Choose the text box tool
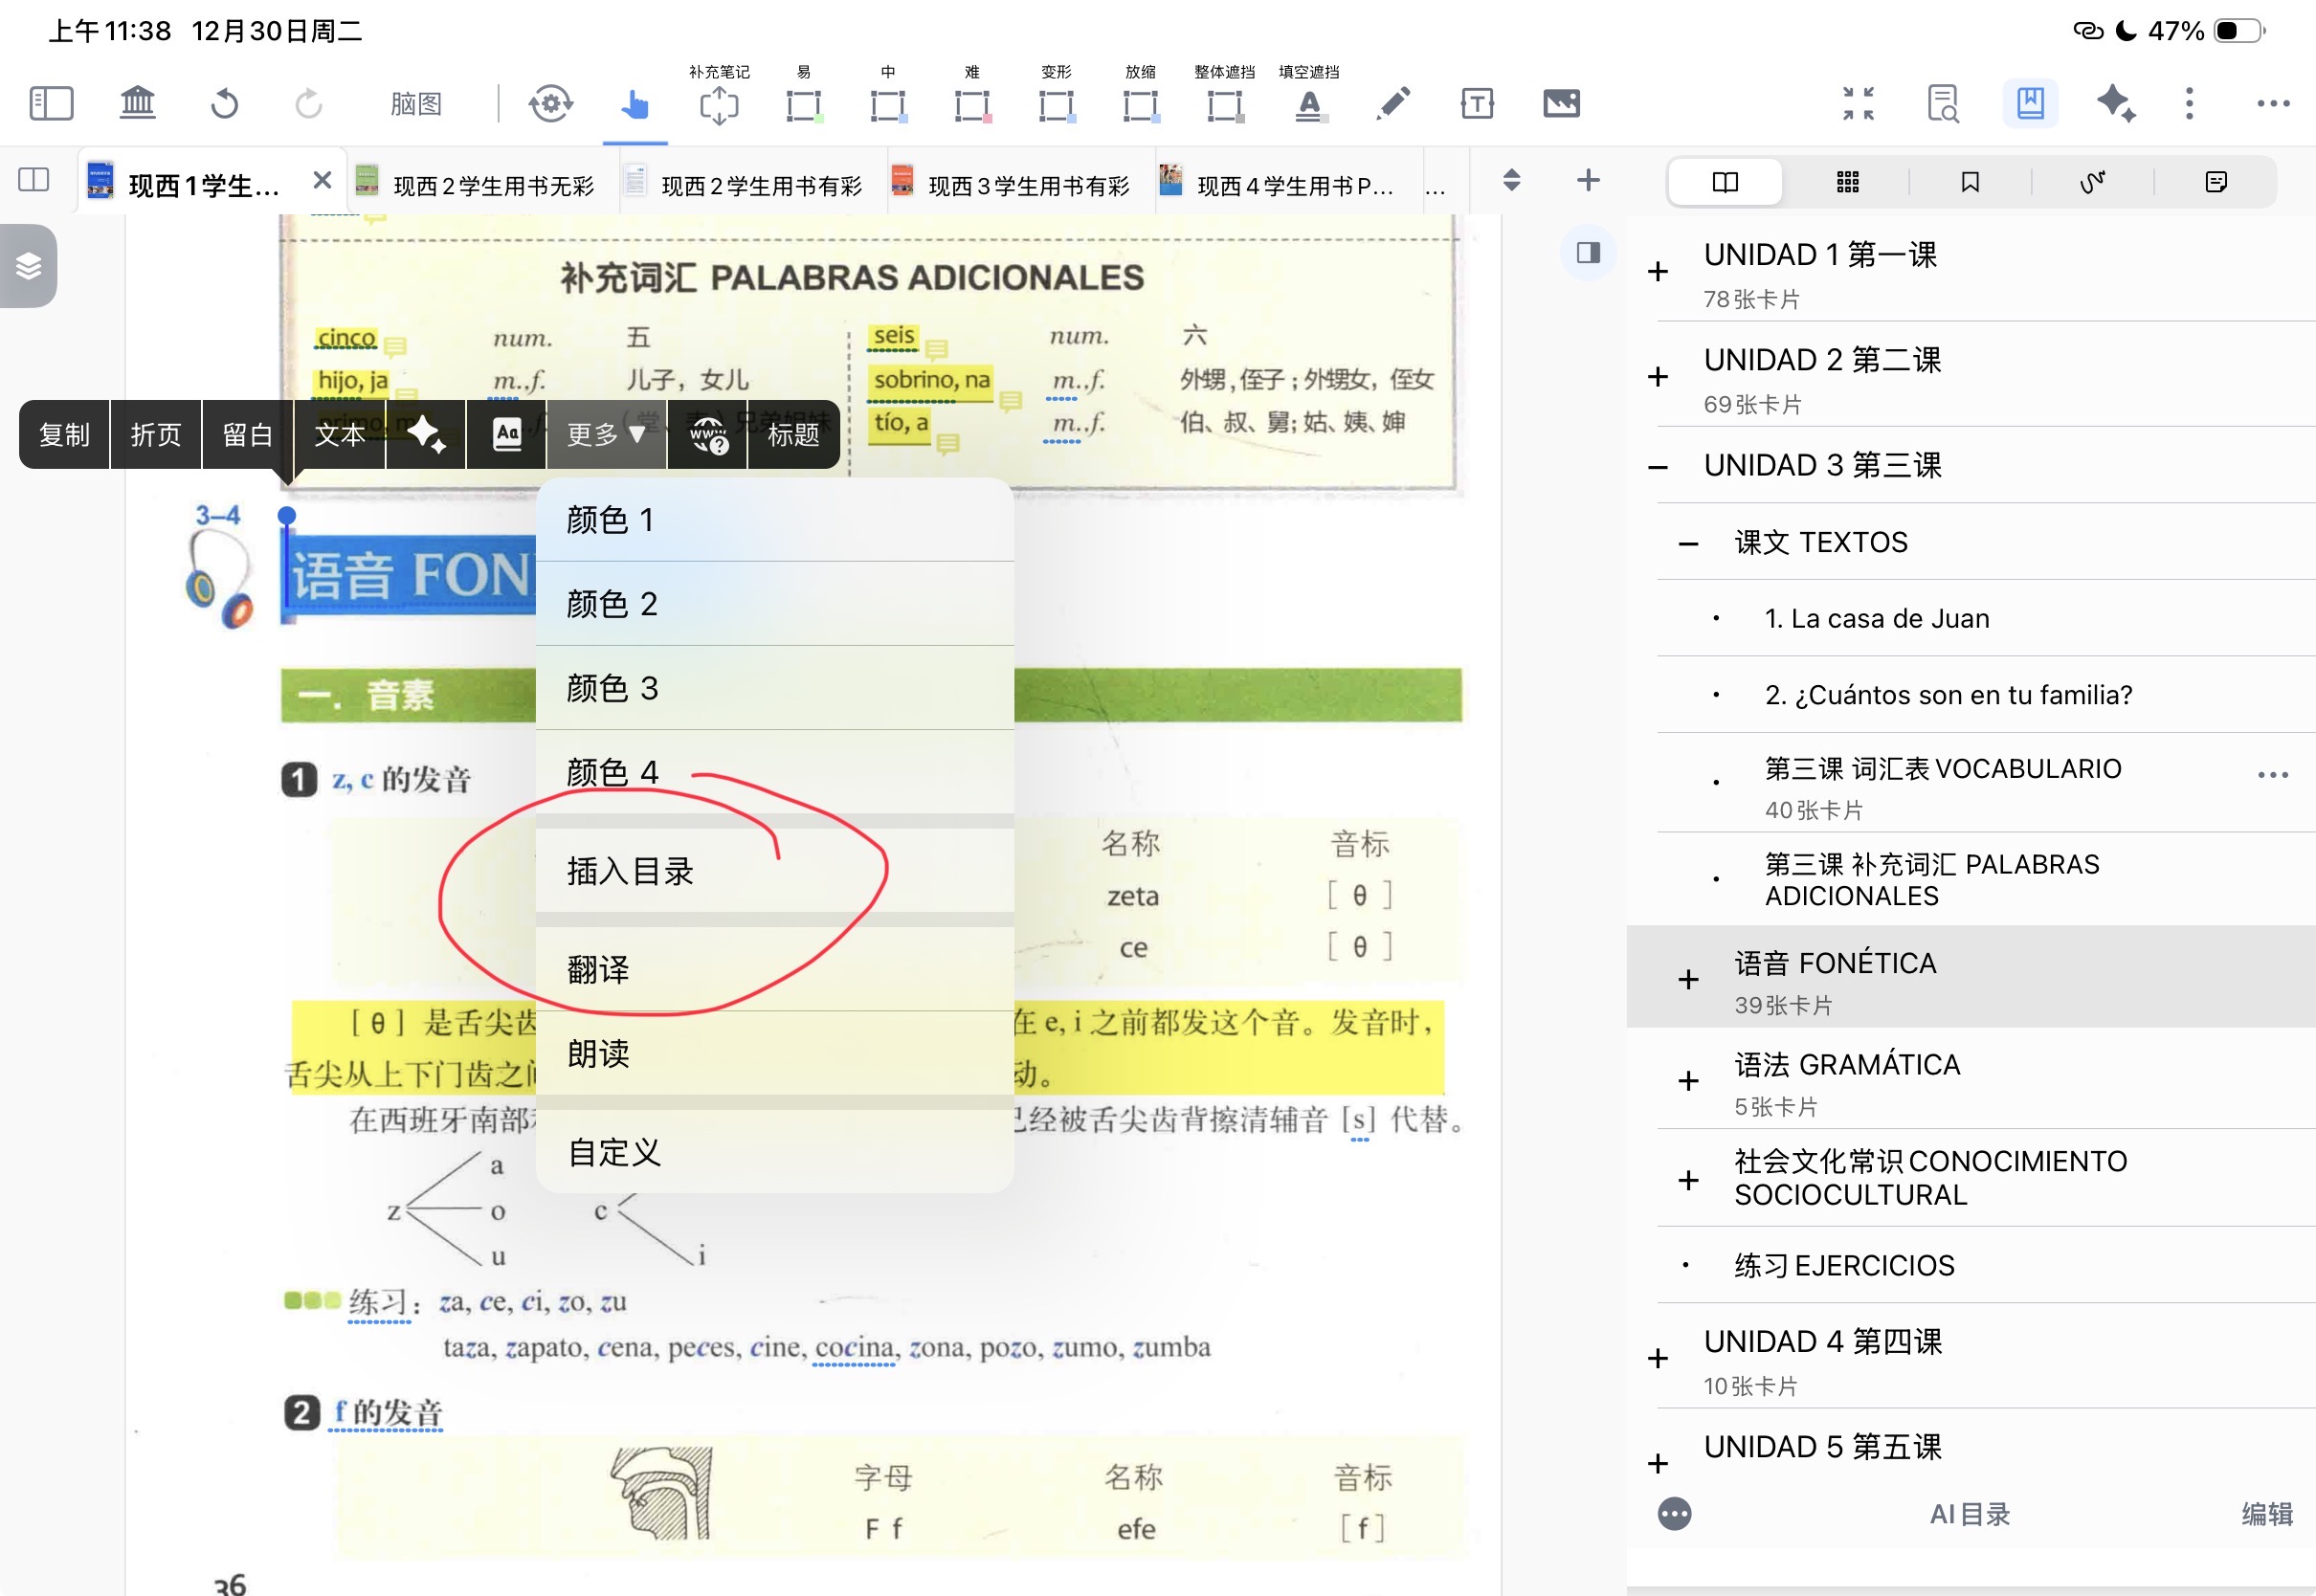This screenshot has width=2316, height=1596. tap(1476, 103)
